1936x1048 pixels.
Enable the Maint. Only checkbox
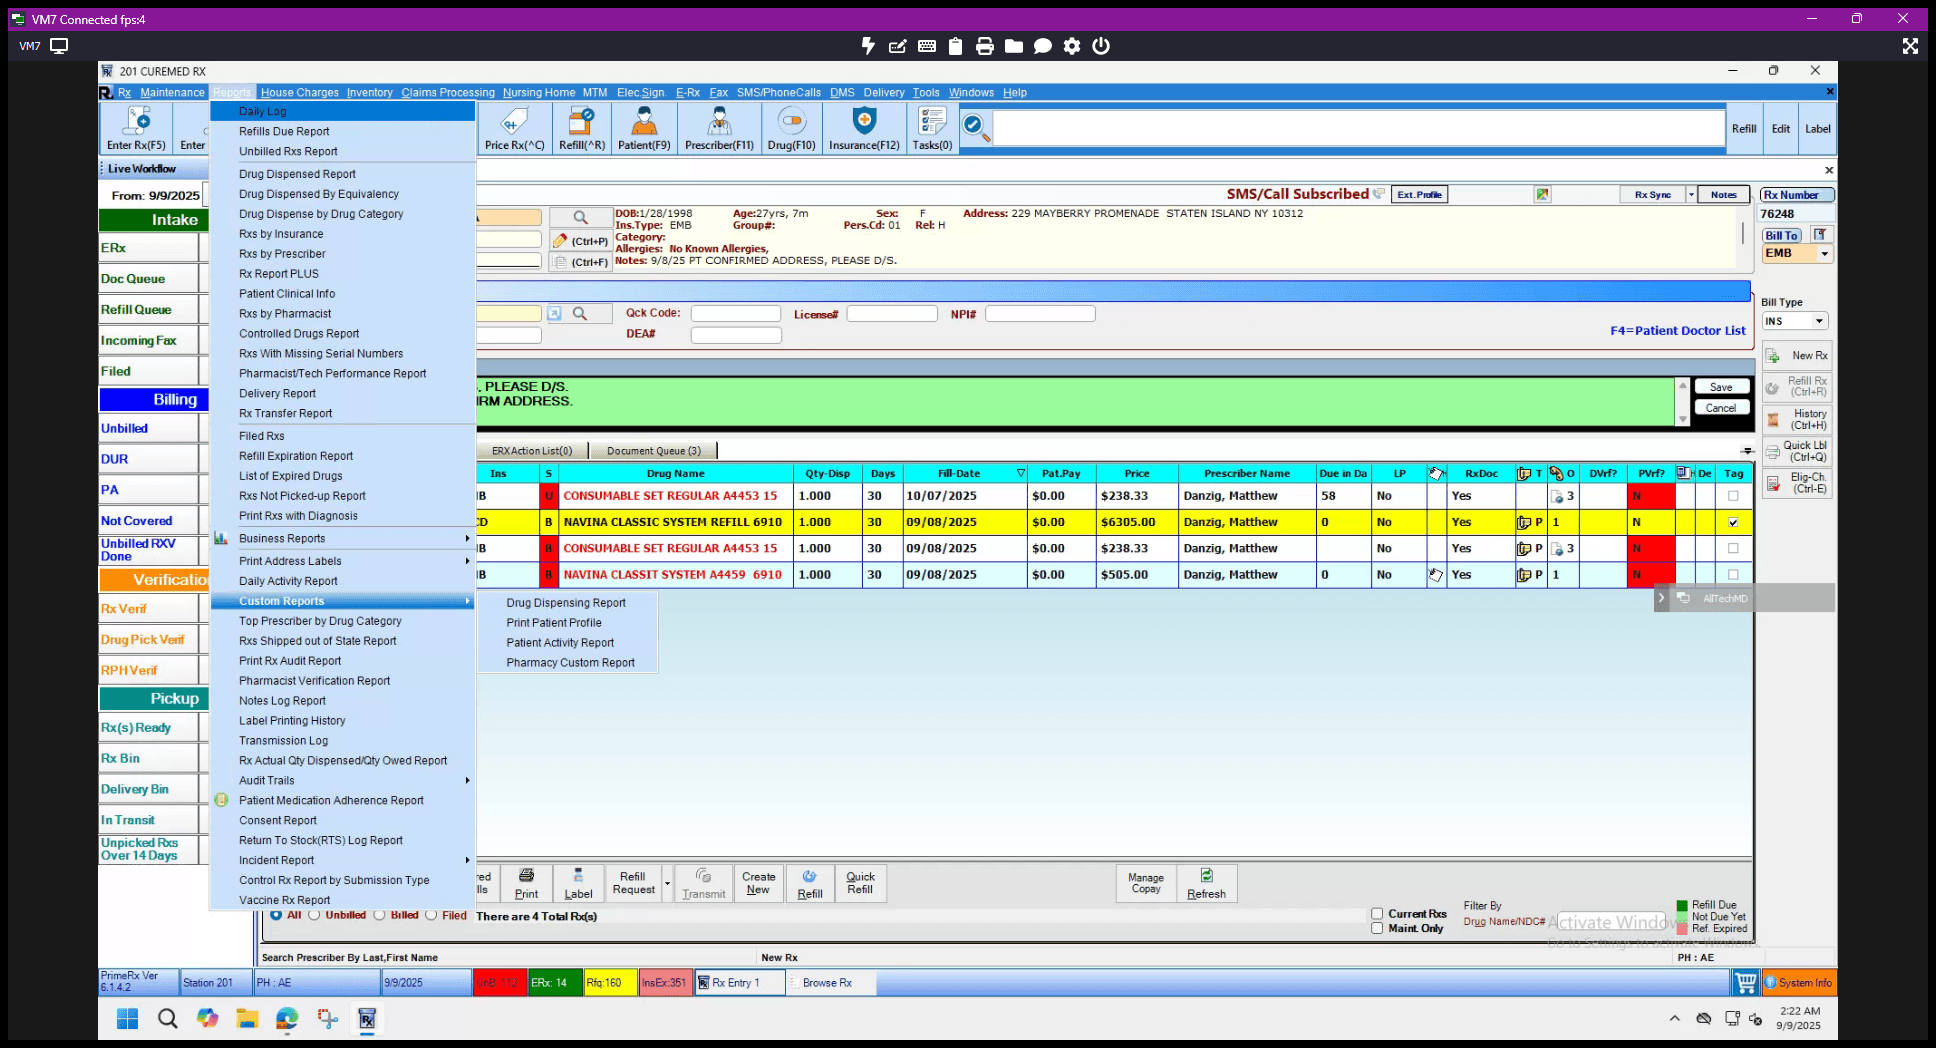pos(1377,928)
